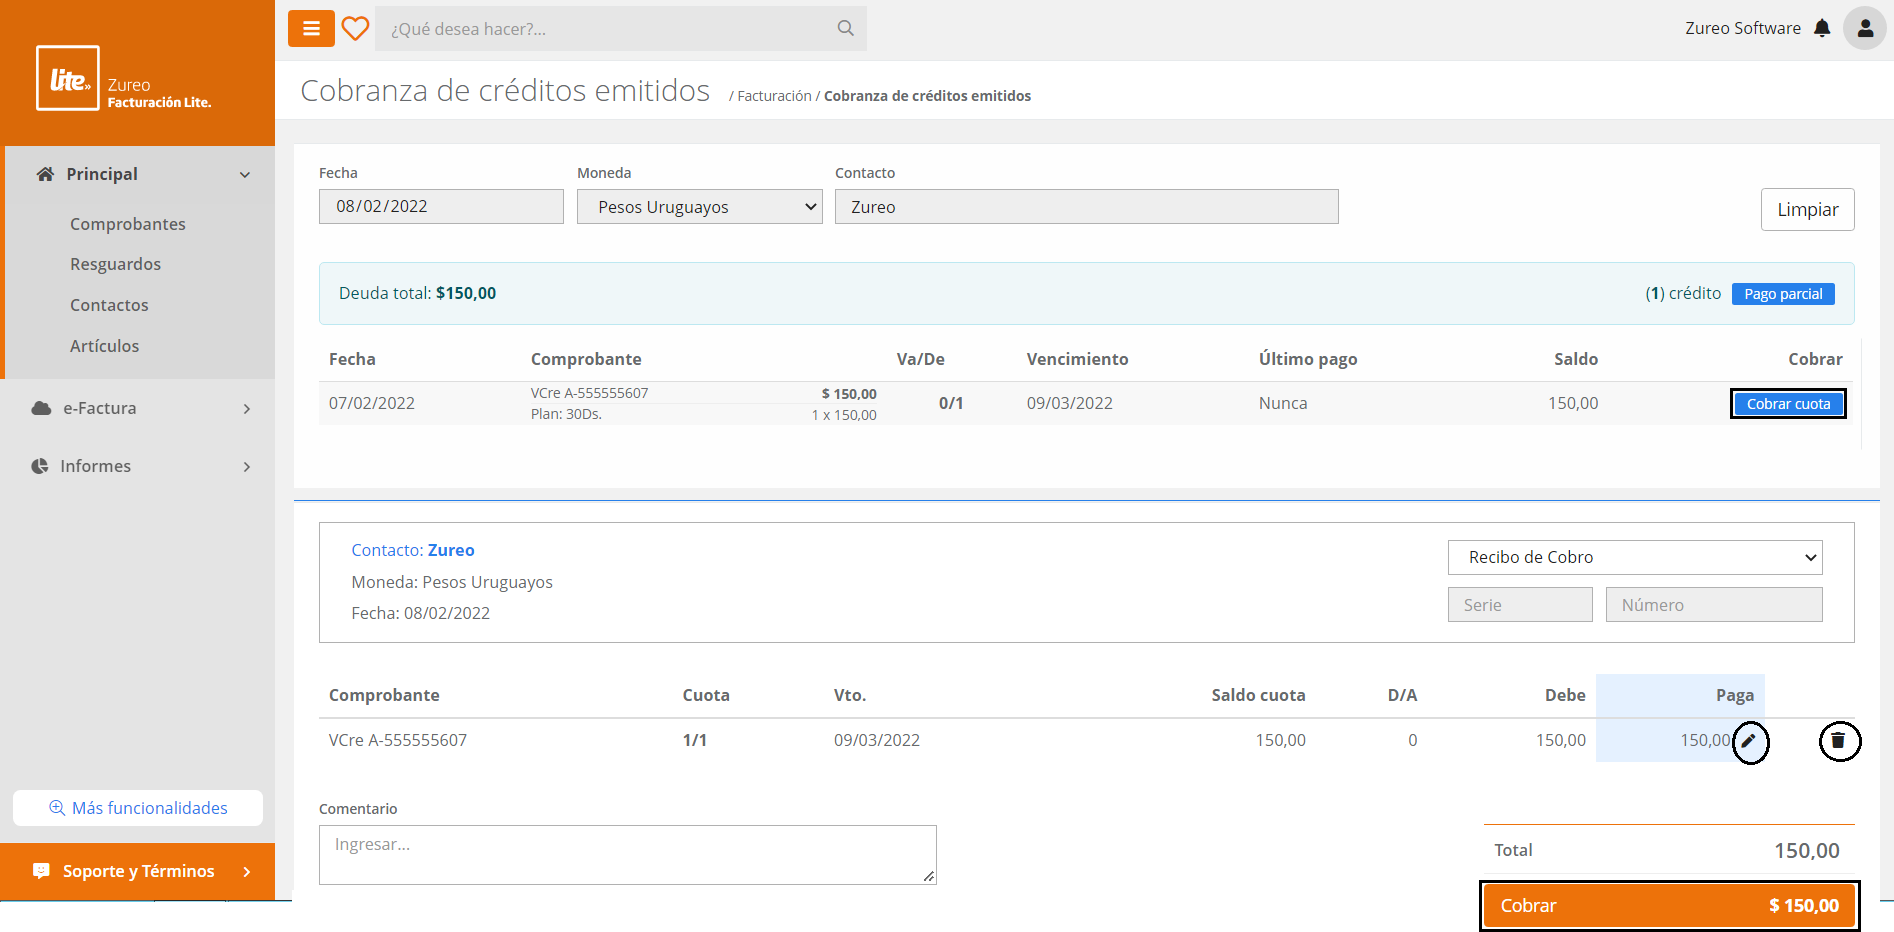Click the orange Cobrar $ 150,00 button
This screenshot has height=932, width=1894.
(x=1668, y=906)
